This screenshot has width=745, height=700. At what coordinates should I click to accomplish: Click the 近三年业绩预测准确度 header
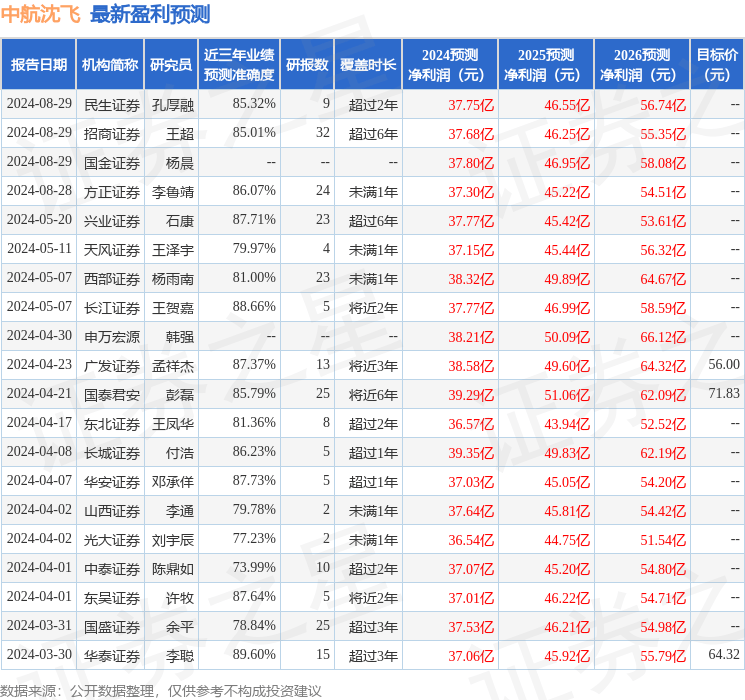tap(239, 65)
